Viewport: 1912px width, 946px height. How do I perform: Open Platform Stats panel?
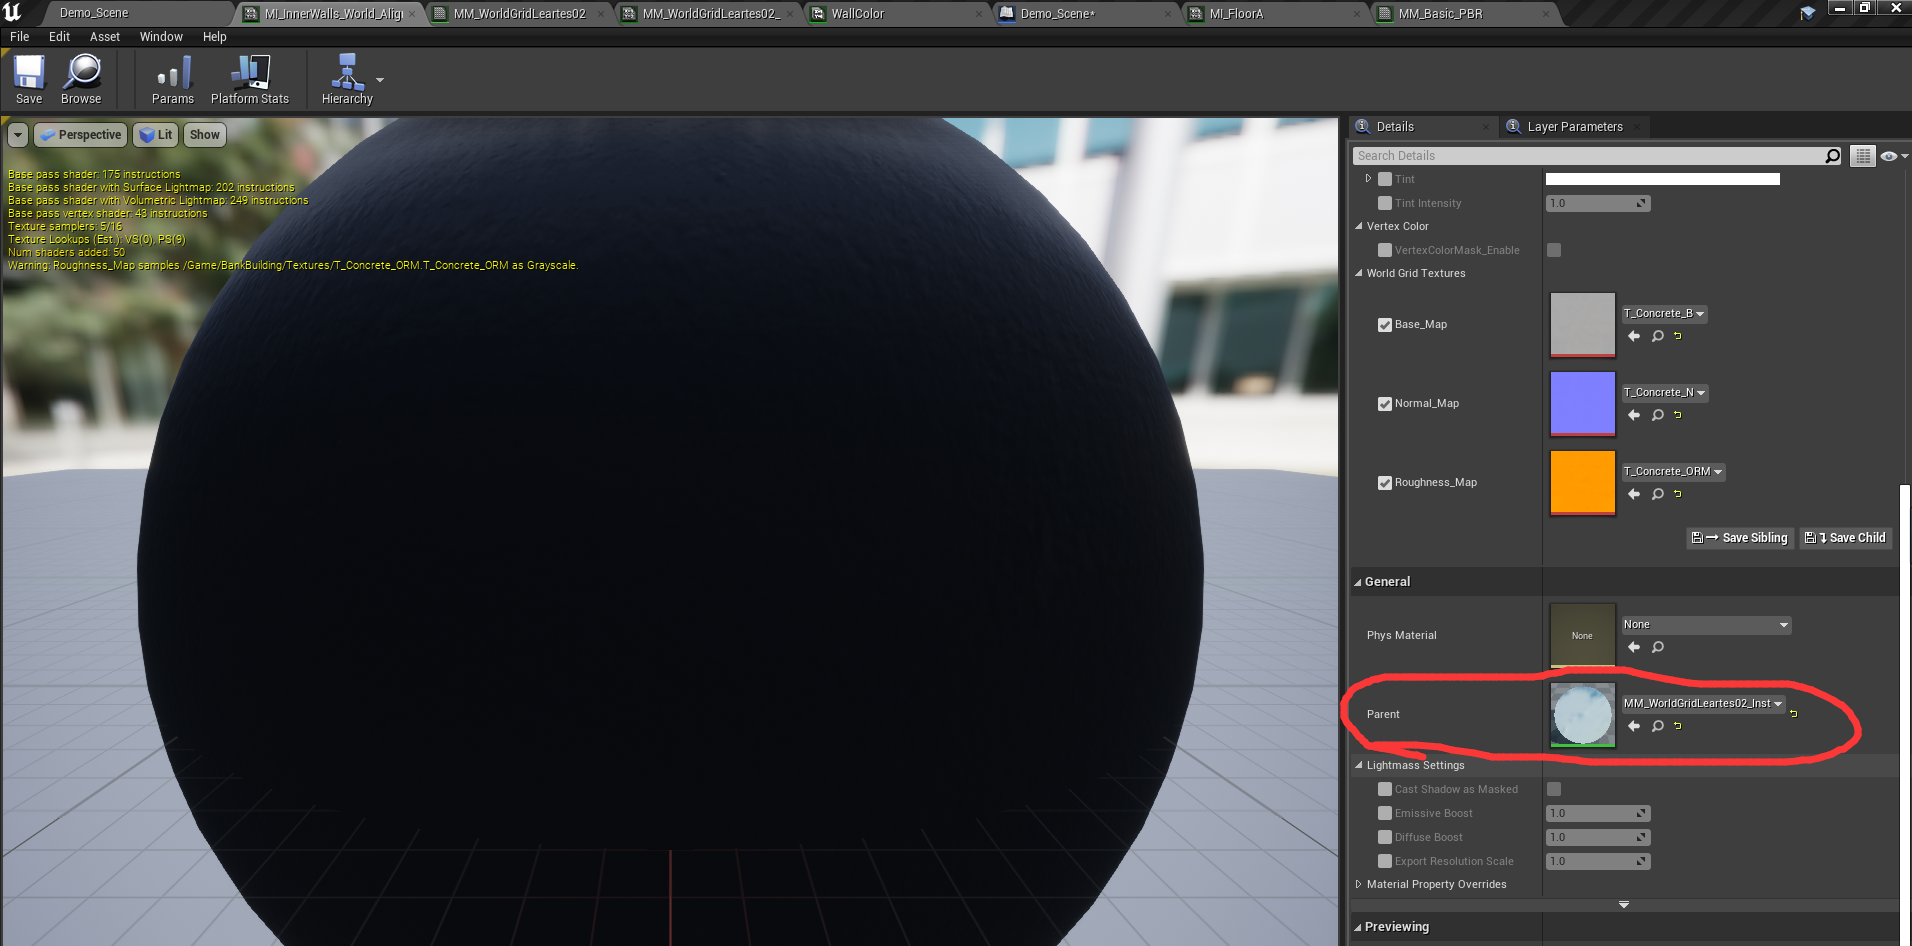pos(250,79)
